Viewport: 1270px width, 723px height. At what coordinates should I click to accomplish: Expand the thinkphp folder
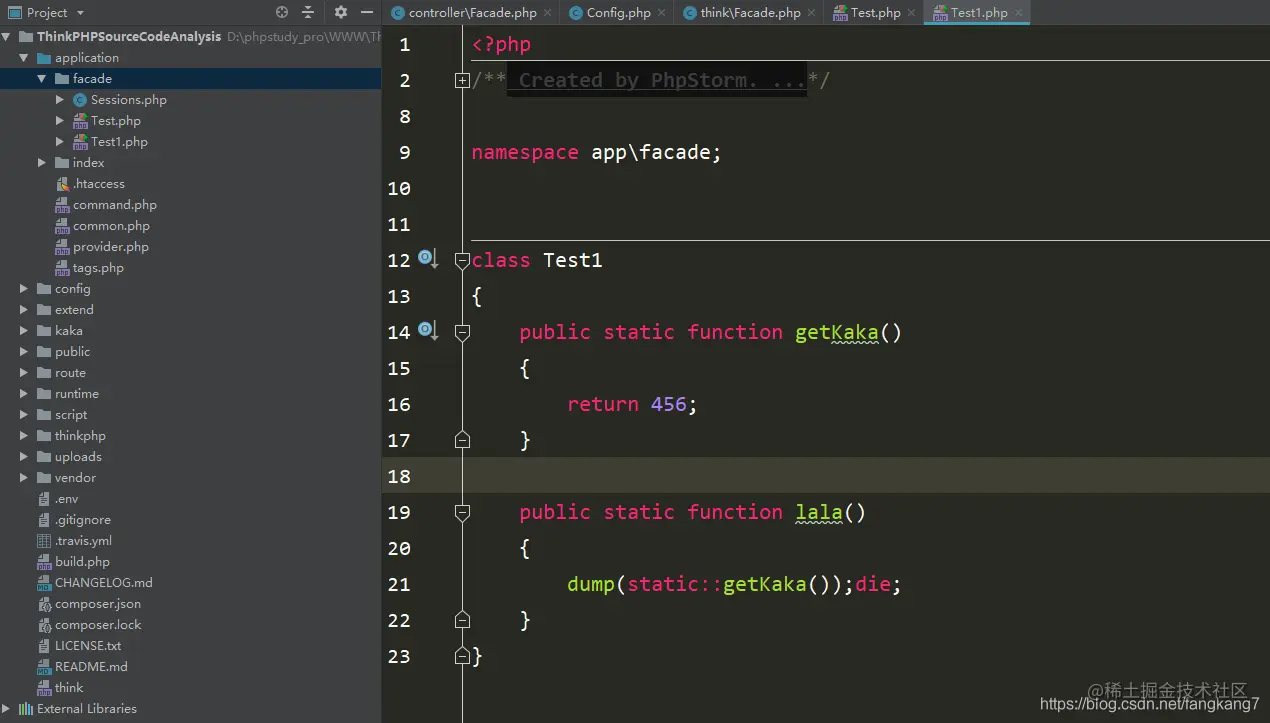coord(23,436)
